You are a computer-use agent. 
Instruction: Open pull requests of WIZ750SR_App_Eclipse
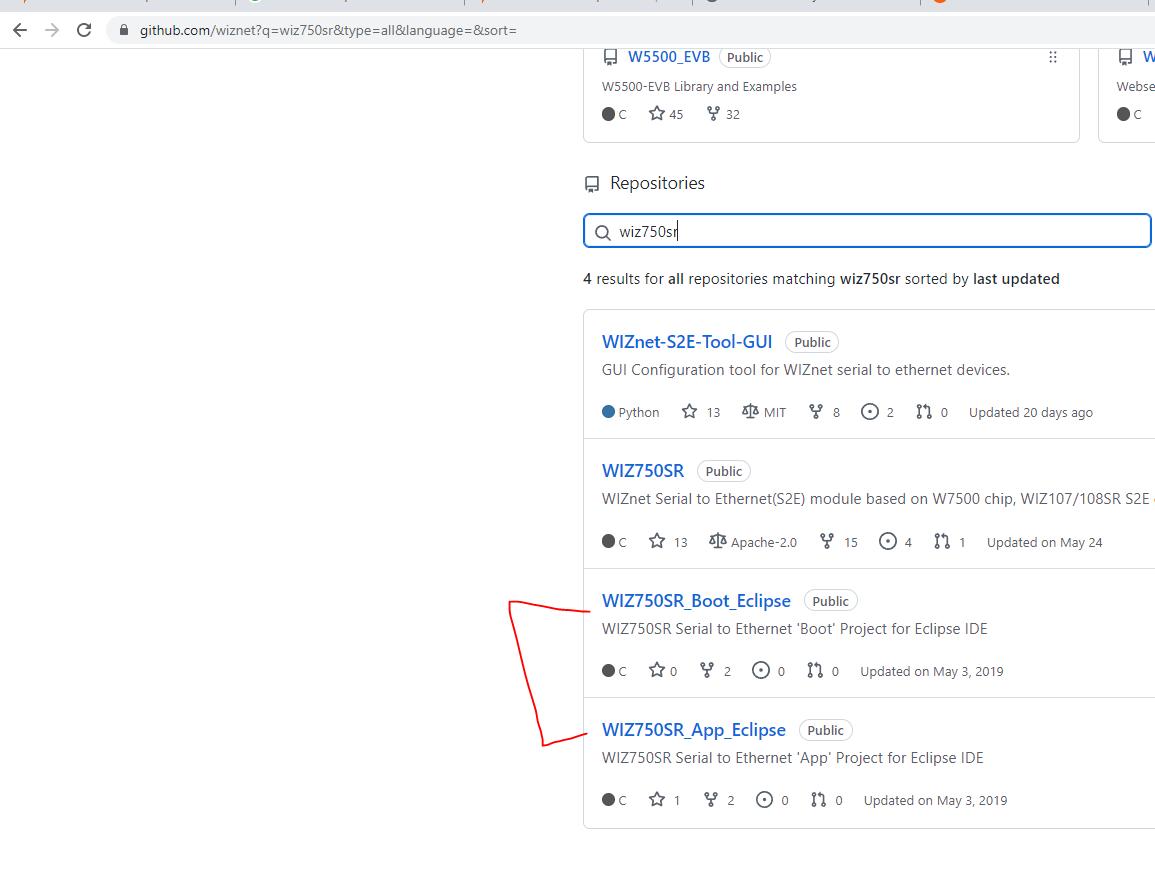(826, 800)
